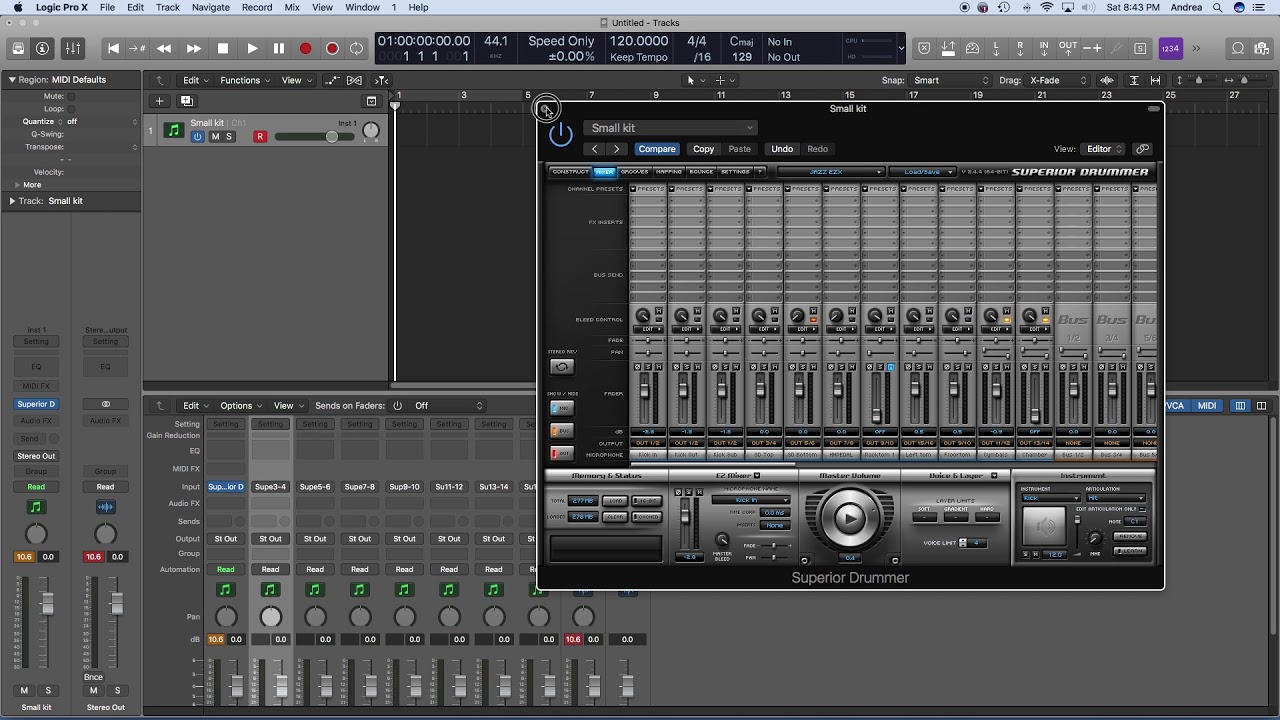Toggle the Waveform Zoom icon

[x=1107, y=80]
